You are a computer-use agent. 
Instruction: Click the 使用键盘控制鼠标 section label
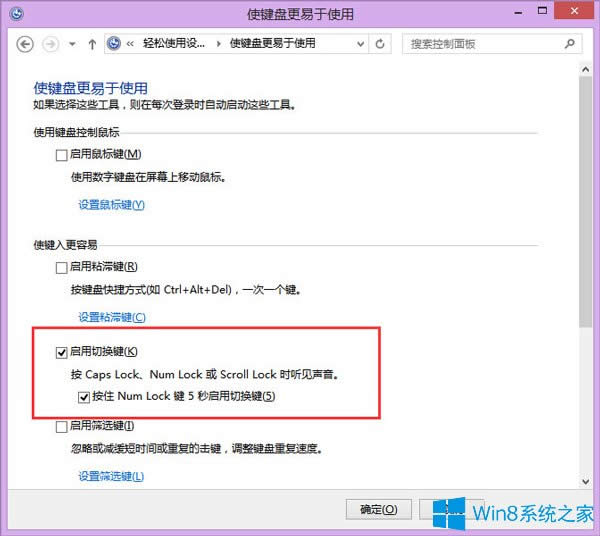coord(77,133)
